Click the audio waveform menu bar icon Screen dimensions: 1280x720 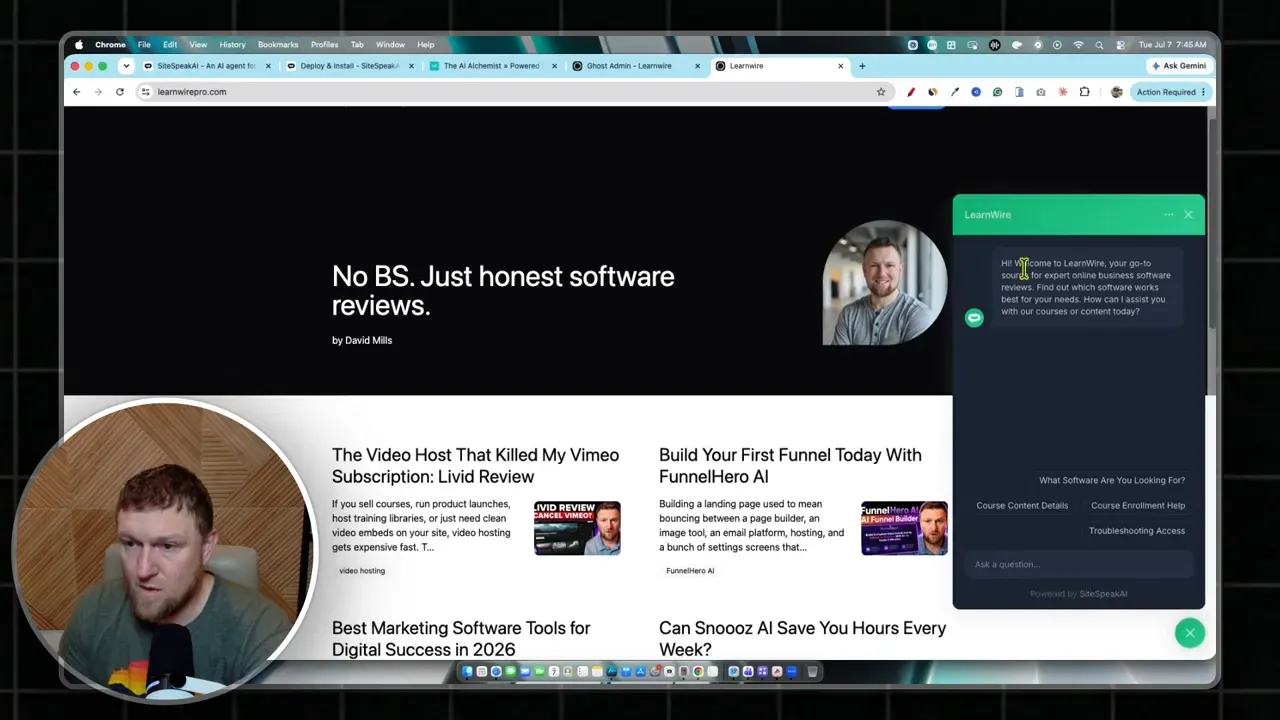pos(994,45)
